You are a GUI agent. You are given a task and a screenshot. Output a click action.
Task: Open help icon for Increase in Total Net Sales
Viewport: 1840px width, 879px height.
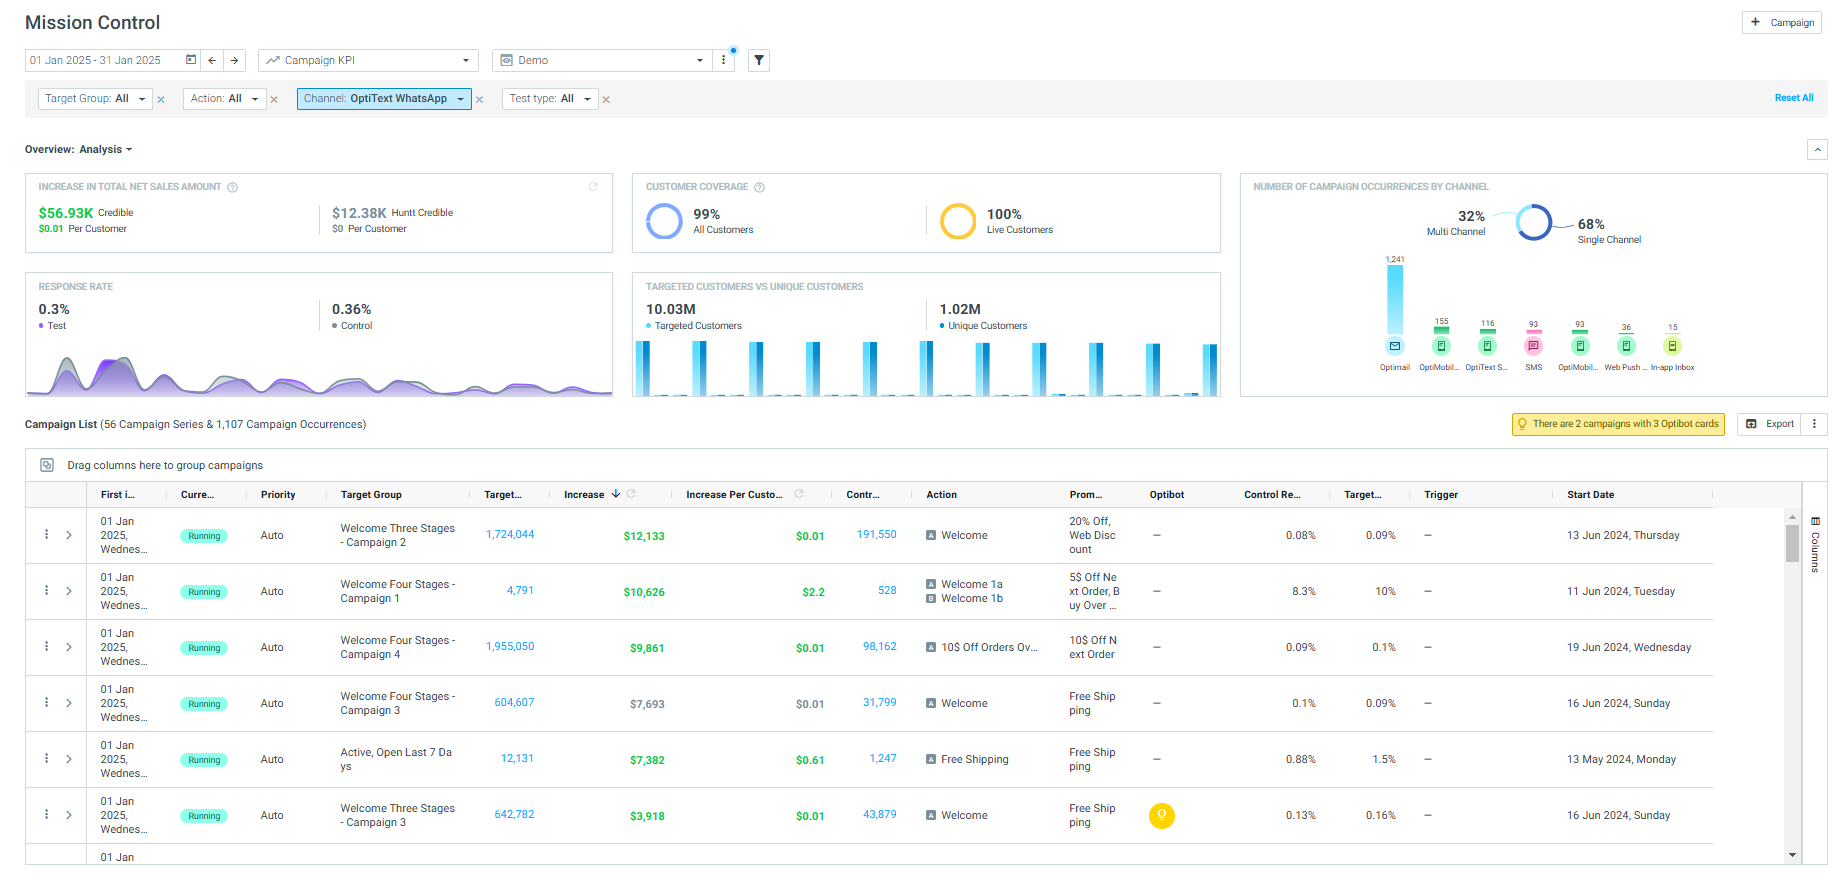[233, 187]
